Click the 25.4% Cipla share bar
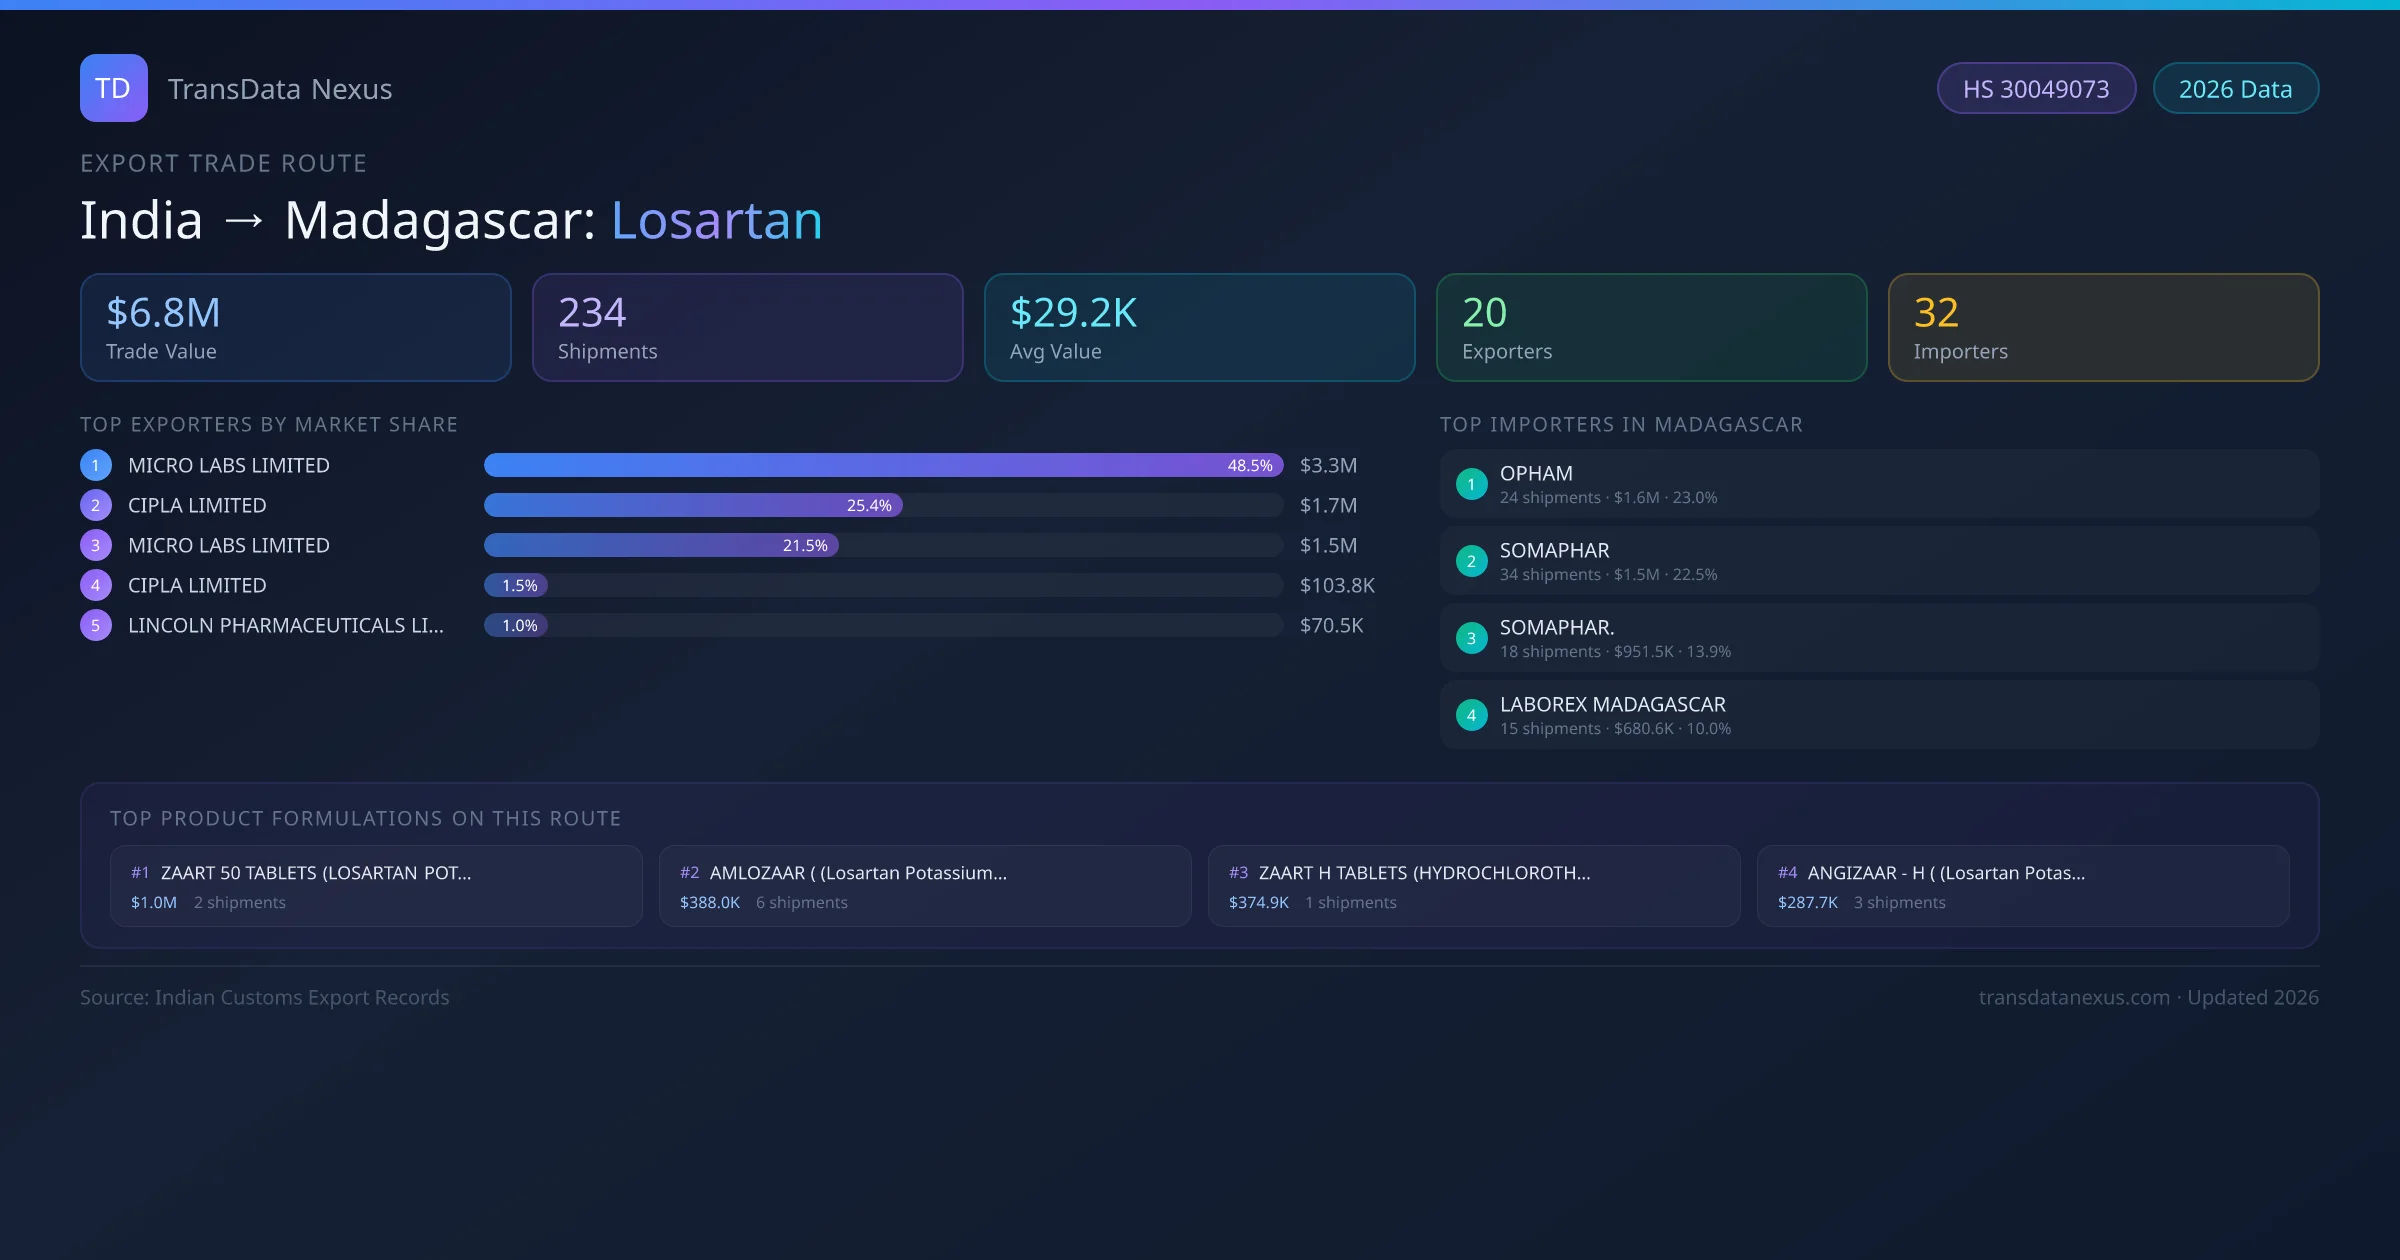This screenshot has width=2400, height=1260. click(693, 505)
